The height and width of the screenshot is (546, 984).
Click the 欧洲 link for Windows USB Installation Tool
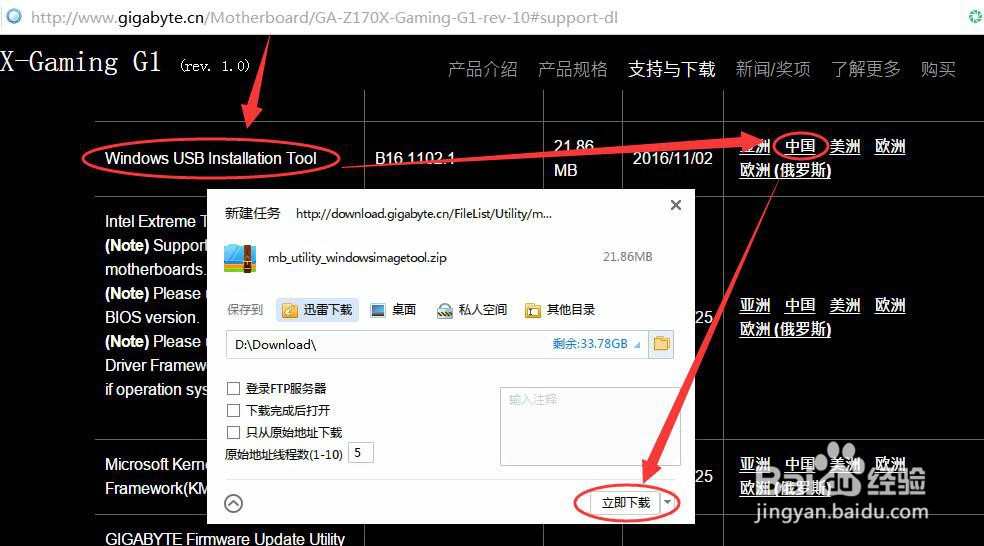(890, 146)
